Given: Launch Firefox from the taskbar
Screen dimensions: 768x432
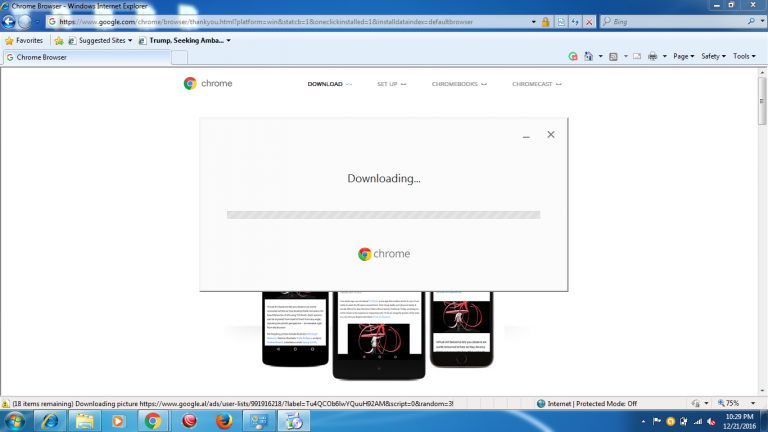Looking at the screenshot, I should click(x=222, y=420).
